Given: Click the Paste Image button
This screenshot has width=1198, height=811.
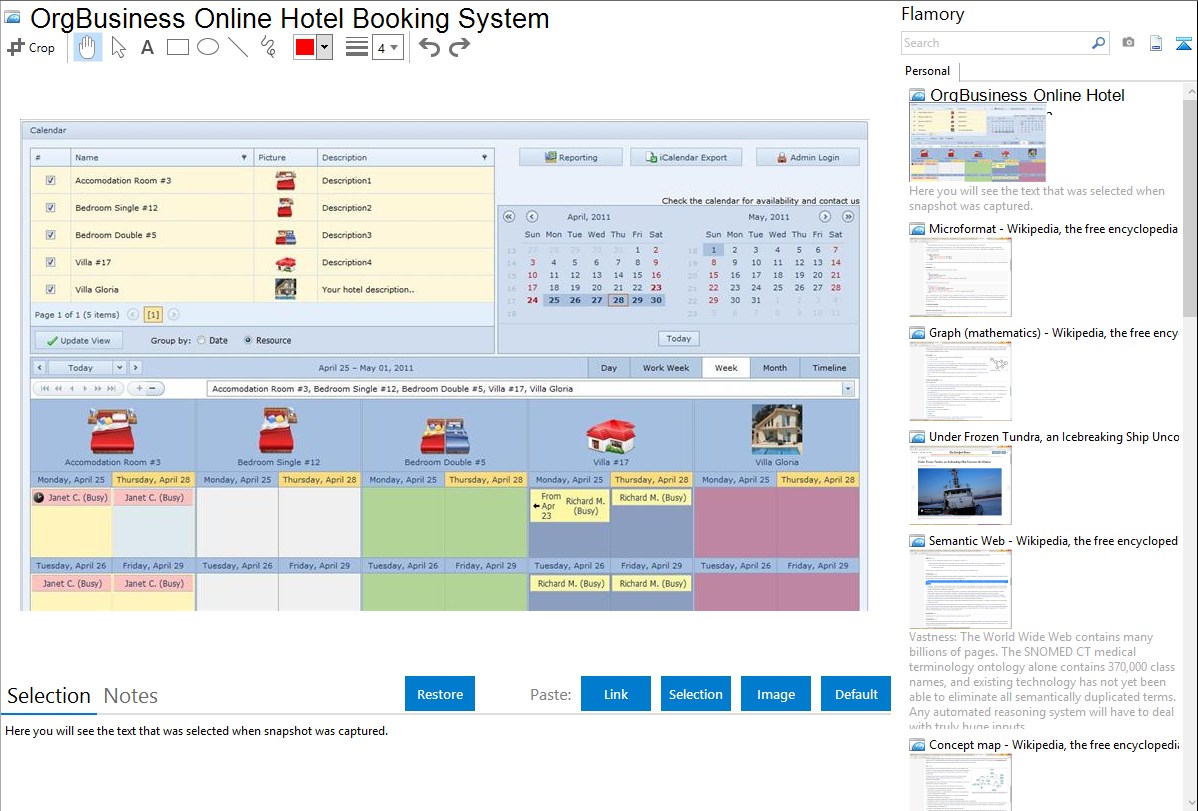Looking at the screenshot, I should tap(775, 694).
